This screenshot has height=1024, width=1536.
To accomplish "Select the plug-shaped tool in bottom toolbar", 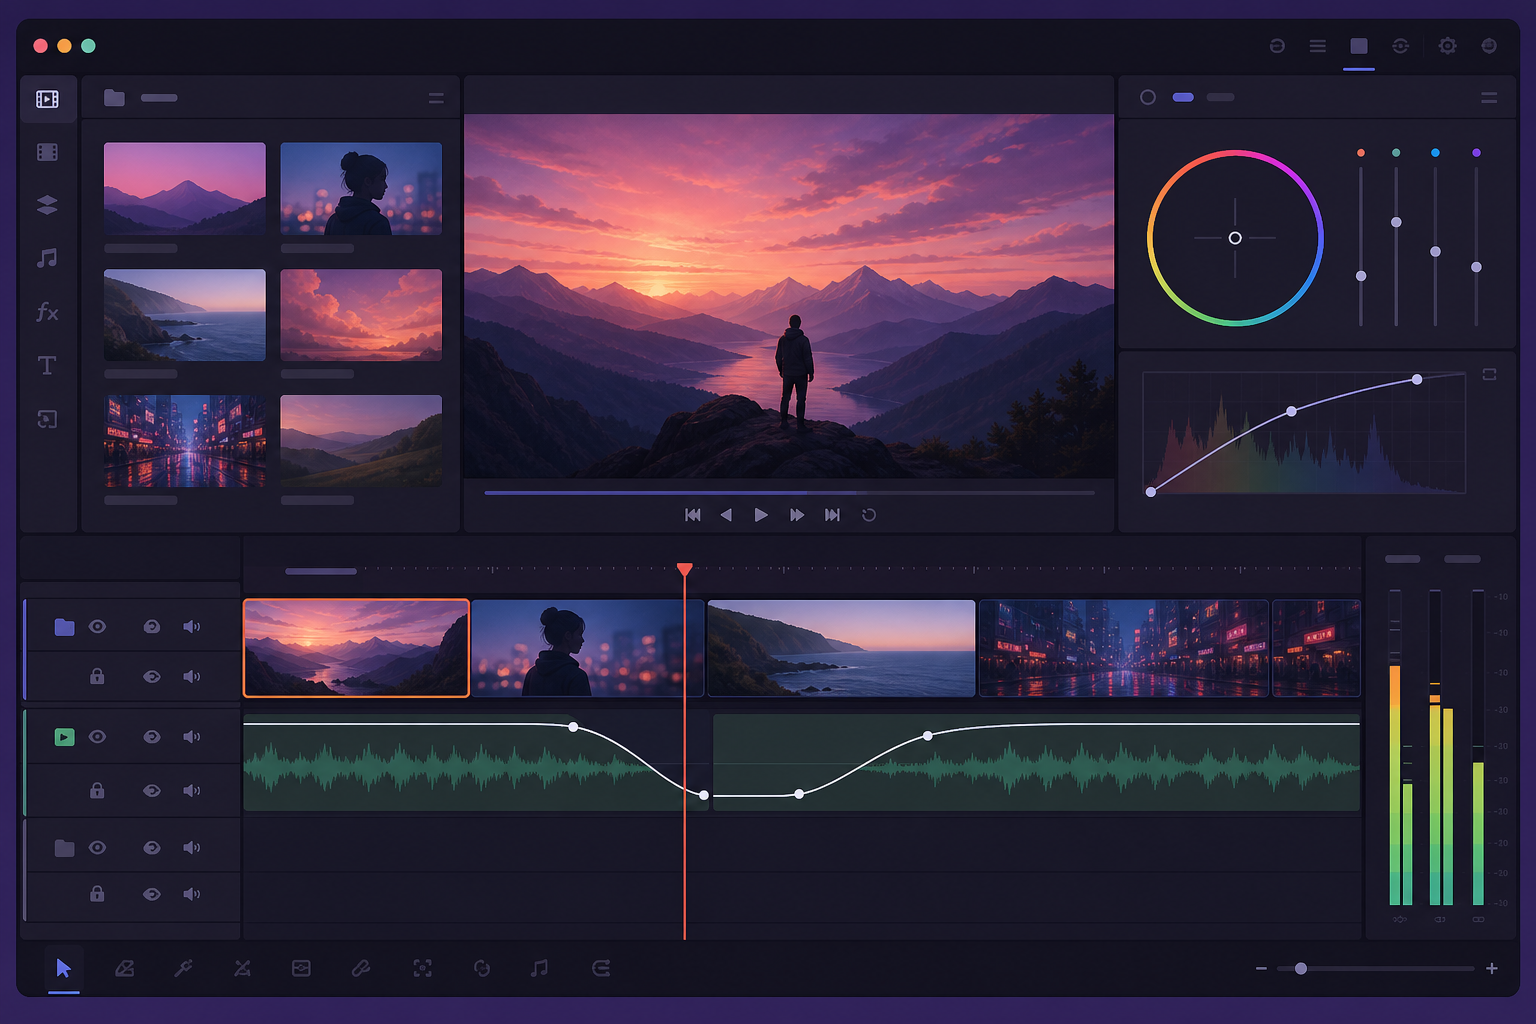I will 183,968.
